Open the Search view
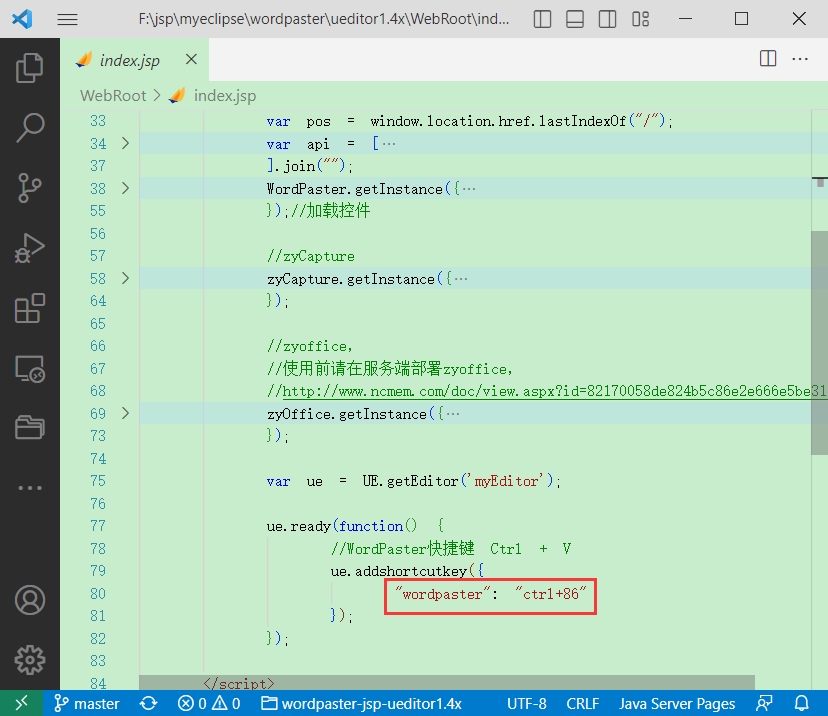828x716 pixels. pyautogui.click(x=30, y=128)
